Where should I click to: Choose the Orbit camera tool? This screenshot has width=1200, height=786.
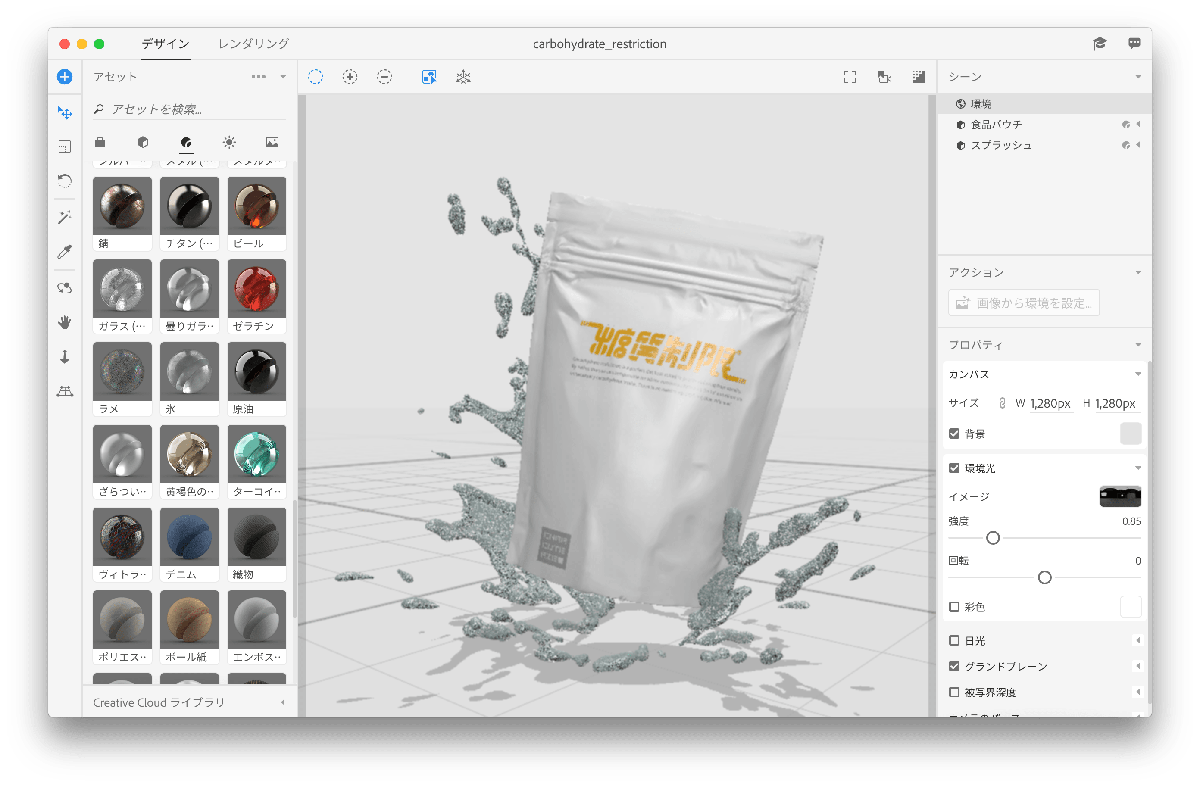point(64,288)
